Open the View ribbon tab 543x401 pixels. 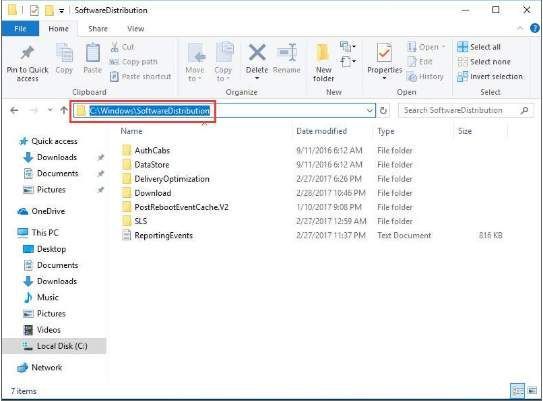[135, 29]
